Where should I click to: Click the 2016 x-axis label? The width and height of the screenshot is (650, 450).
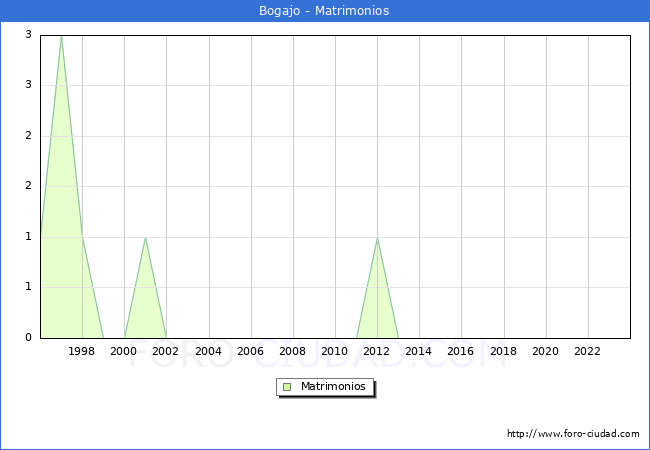[x=461, y=351]
